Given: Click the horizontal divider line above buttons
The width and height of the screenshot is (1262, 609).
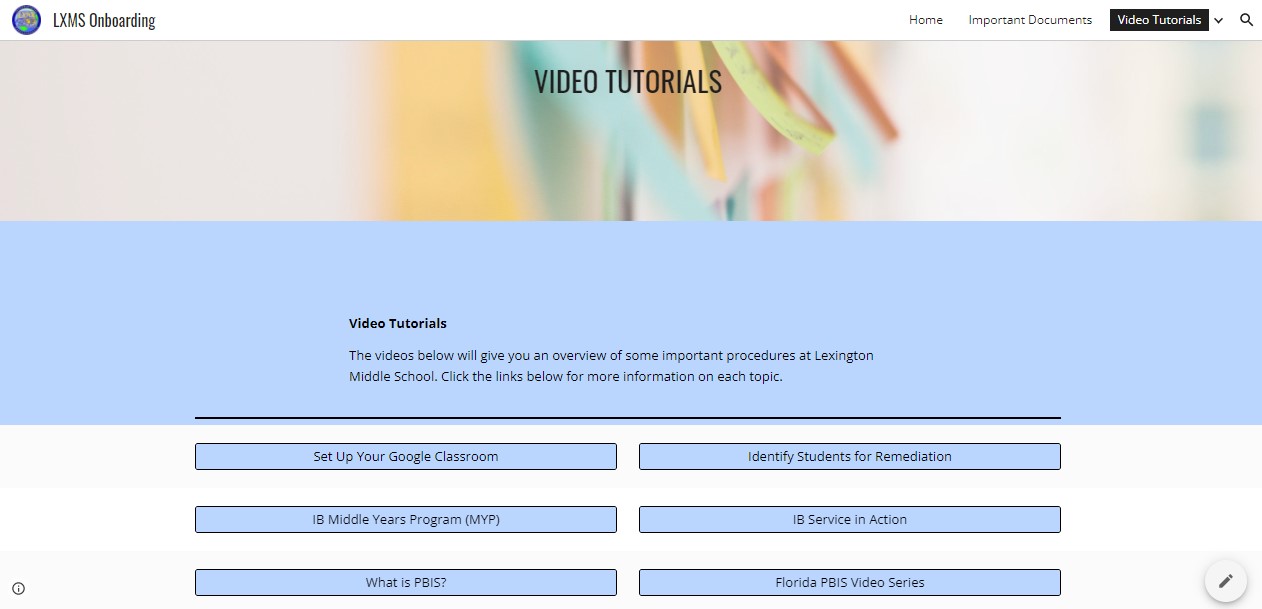Looking at the screenshot, I should click(627, 418).
